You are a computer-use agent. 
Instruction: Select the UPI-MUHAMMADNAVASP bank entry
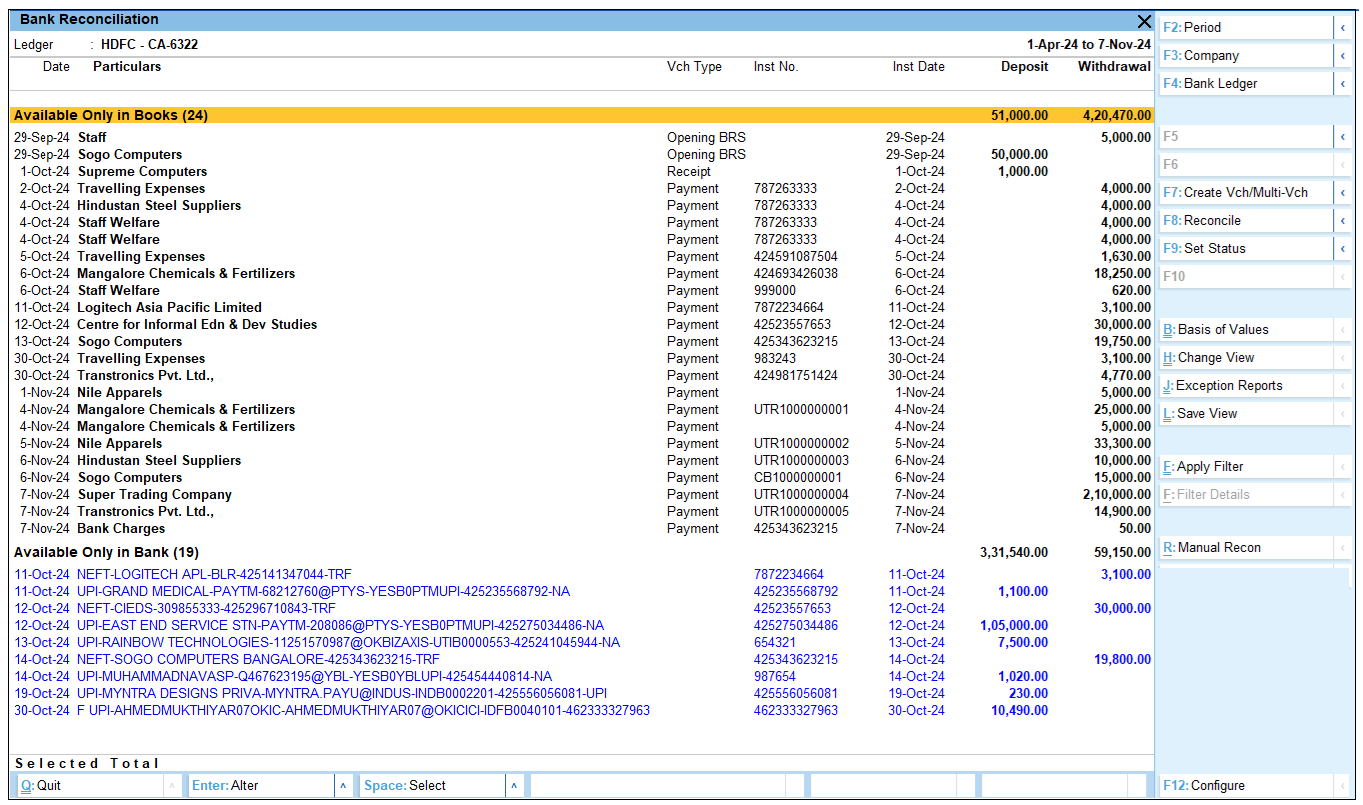tap(581, 677)
